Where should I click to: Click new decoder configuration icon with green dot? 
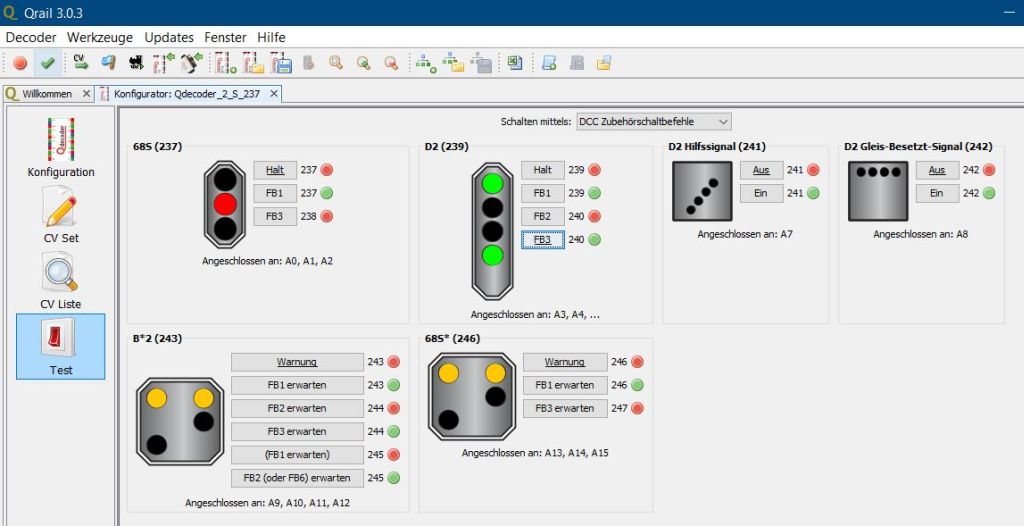(x=226, y=63)
